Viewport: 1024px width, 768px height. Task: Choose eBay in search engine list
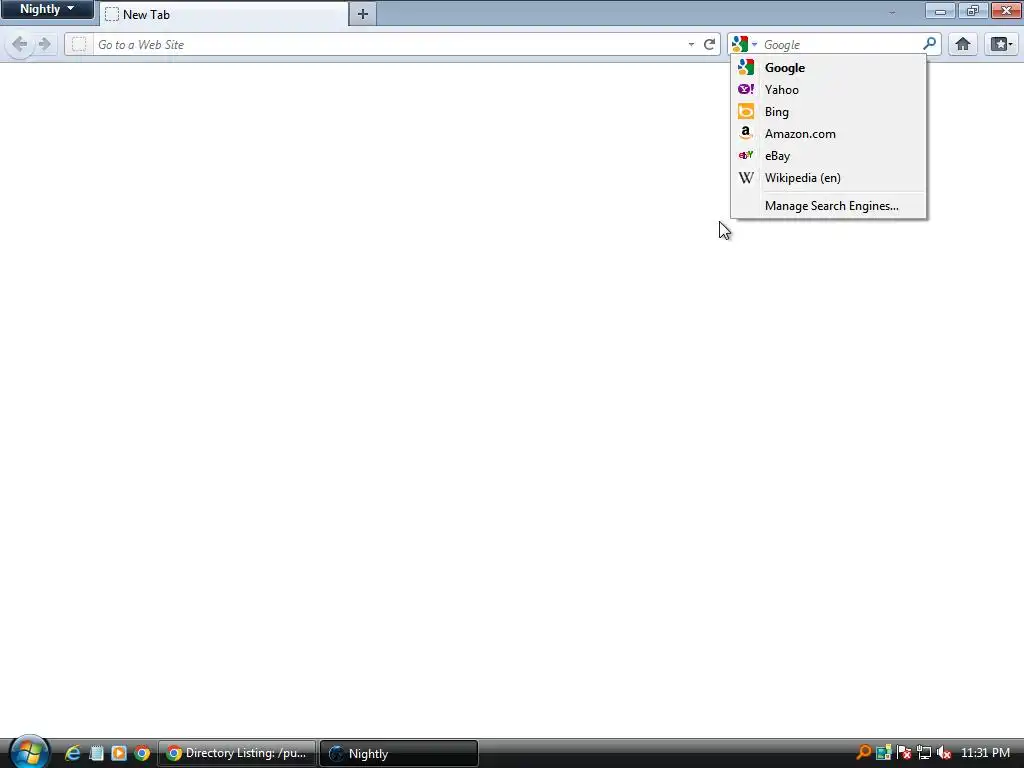[x=828, y=156]
